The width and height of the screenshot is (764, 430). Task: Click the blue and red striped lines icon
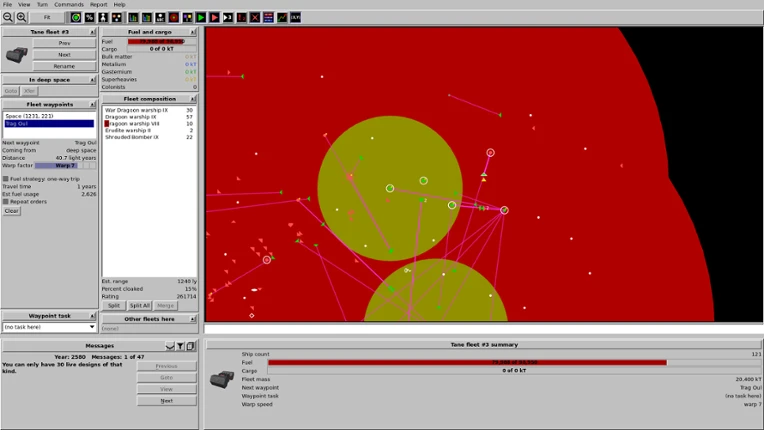pyautogui.click(x=268, y=18)
